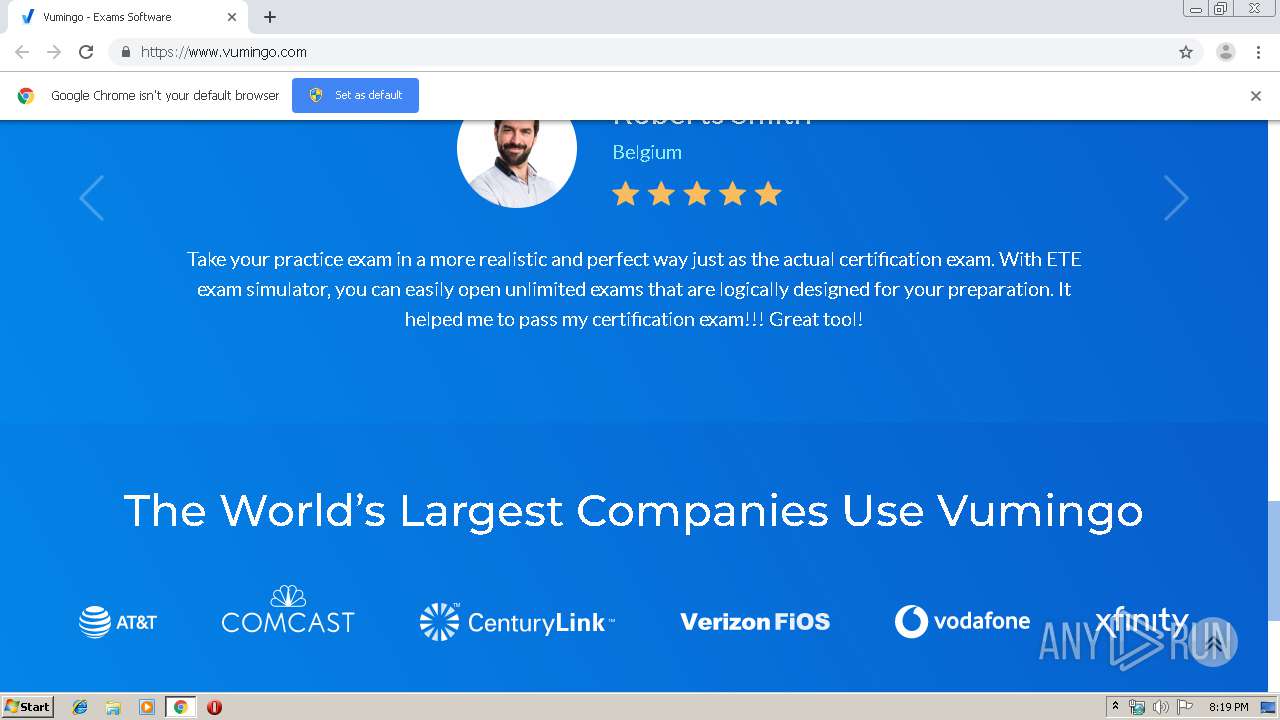The height and width of the screenshot is (720, 1280).
Task: Click the back-to-top double chevron button
Action: pos(1213,642)
